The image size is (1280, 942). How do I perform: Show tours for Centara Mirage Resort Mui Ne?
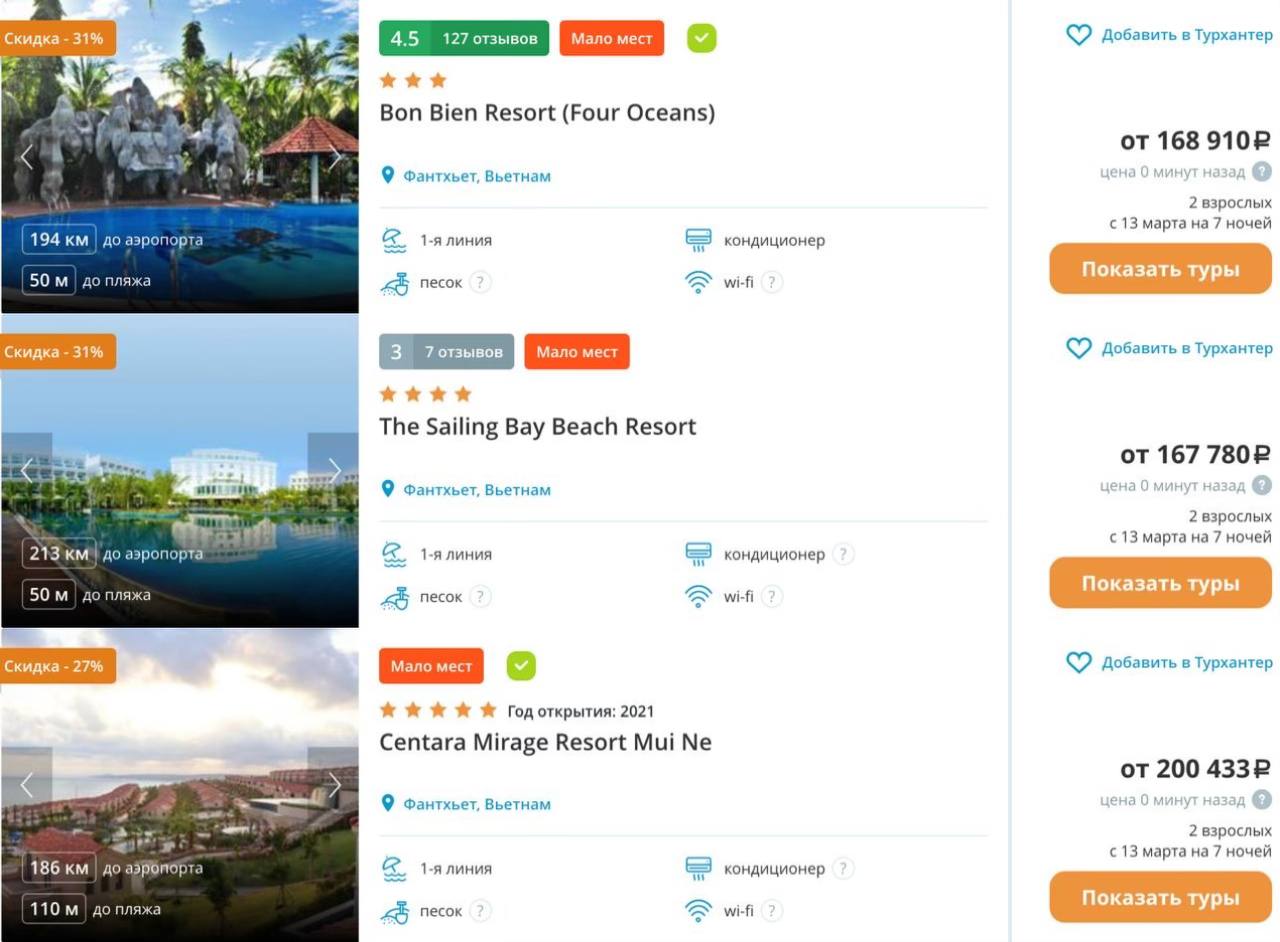click(x=1160, y=898)
